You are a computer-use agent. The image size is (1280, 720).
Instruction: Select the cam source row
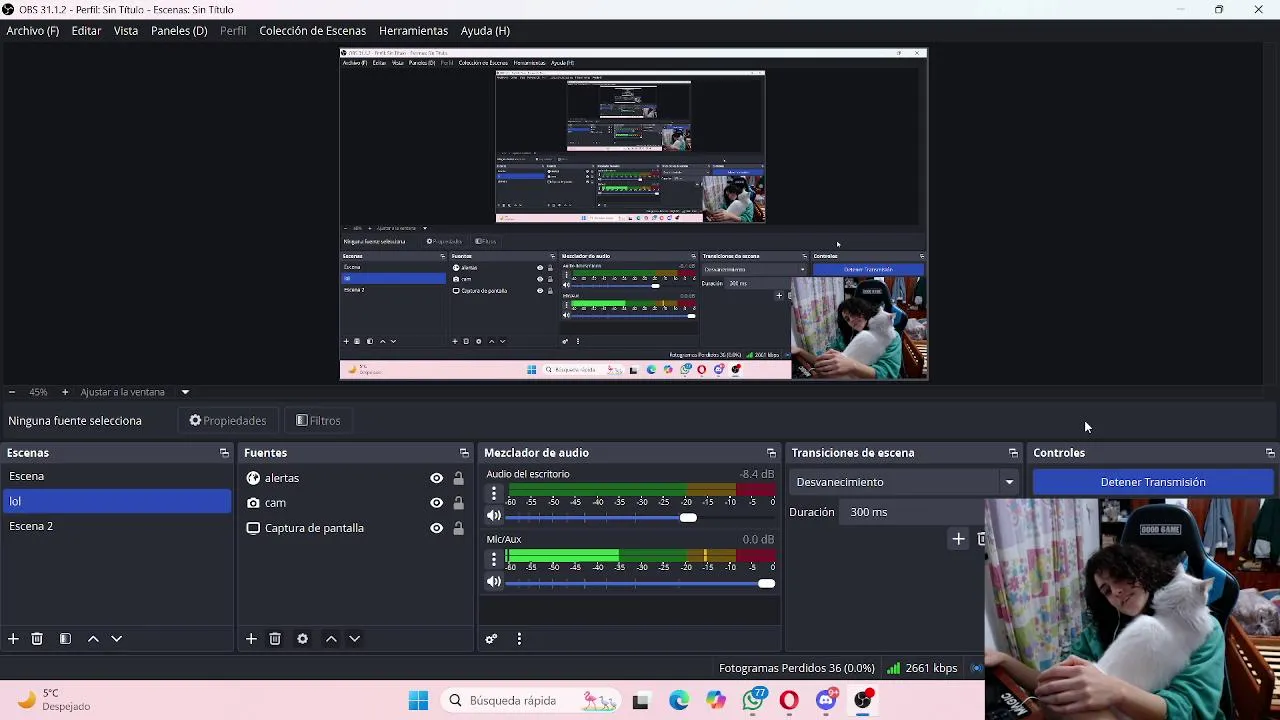click(356, 503)
